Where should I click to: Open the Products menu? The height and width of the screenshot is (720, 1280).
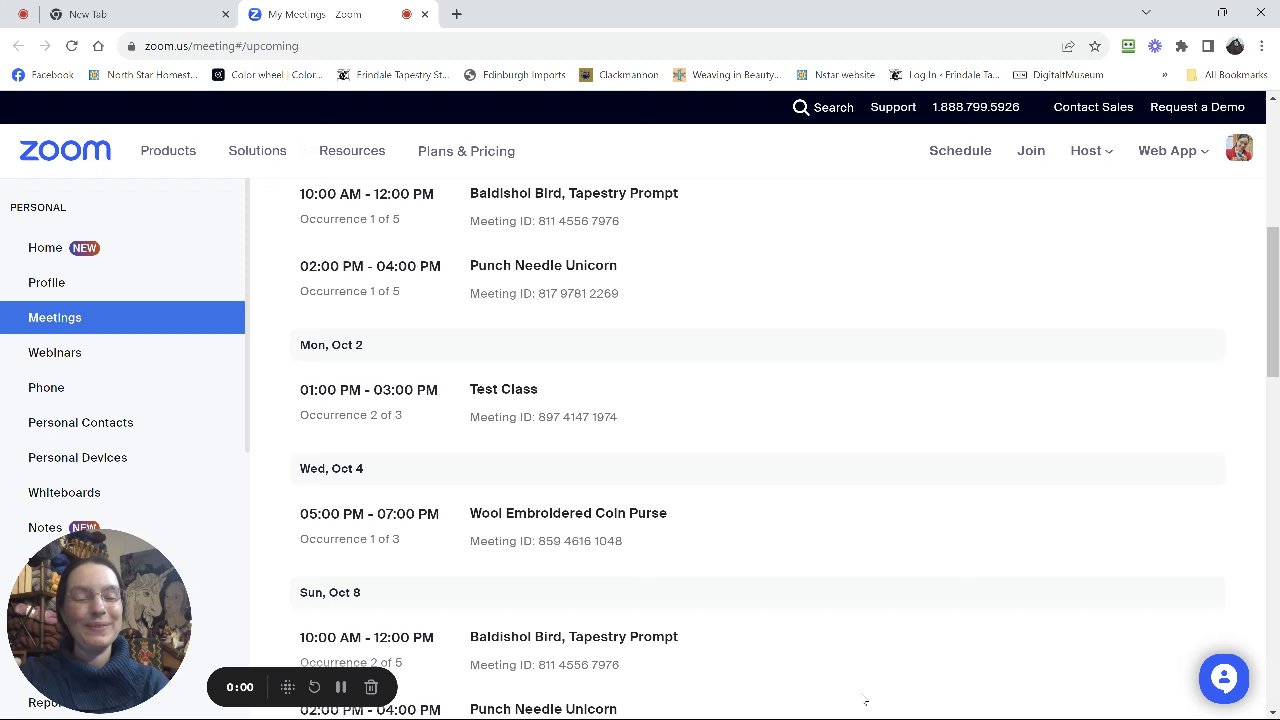pyautogui.click(x=168, y=150)
